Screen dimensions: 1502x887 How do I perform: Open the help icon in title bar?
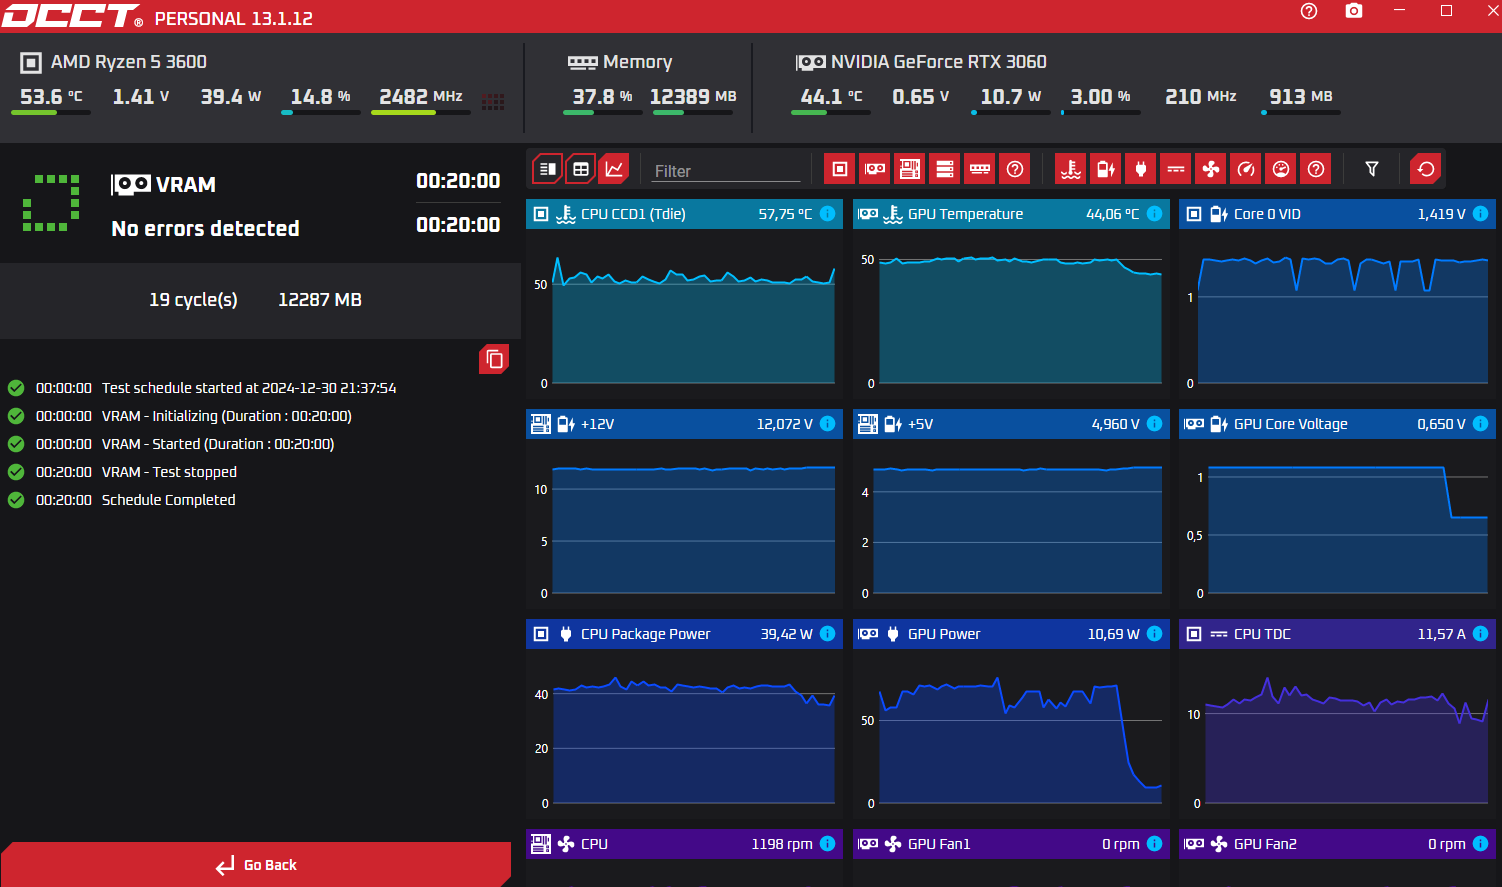[x=1309, y=11]
